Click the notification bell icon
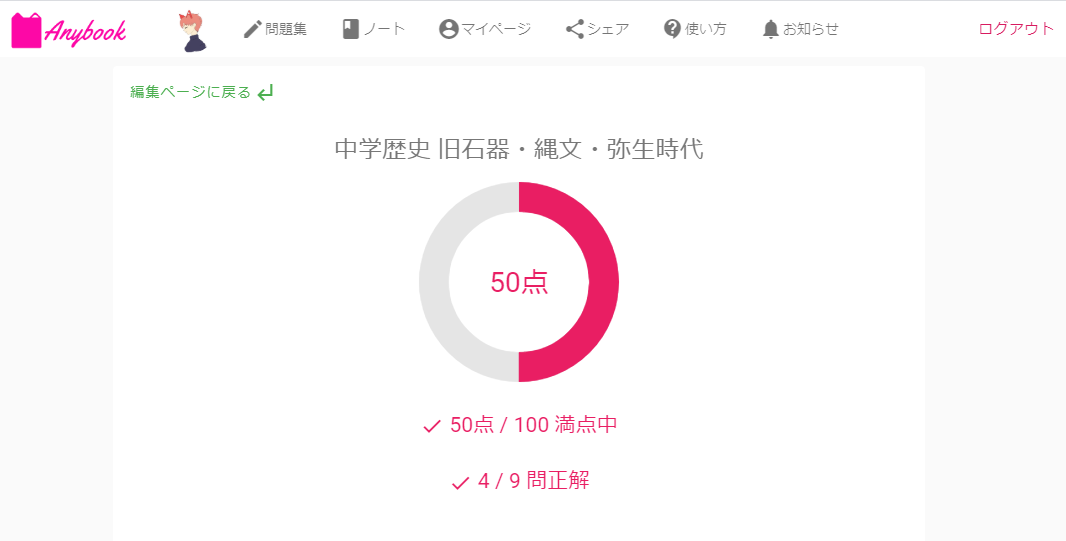 770,29
